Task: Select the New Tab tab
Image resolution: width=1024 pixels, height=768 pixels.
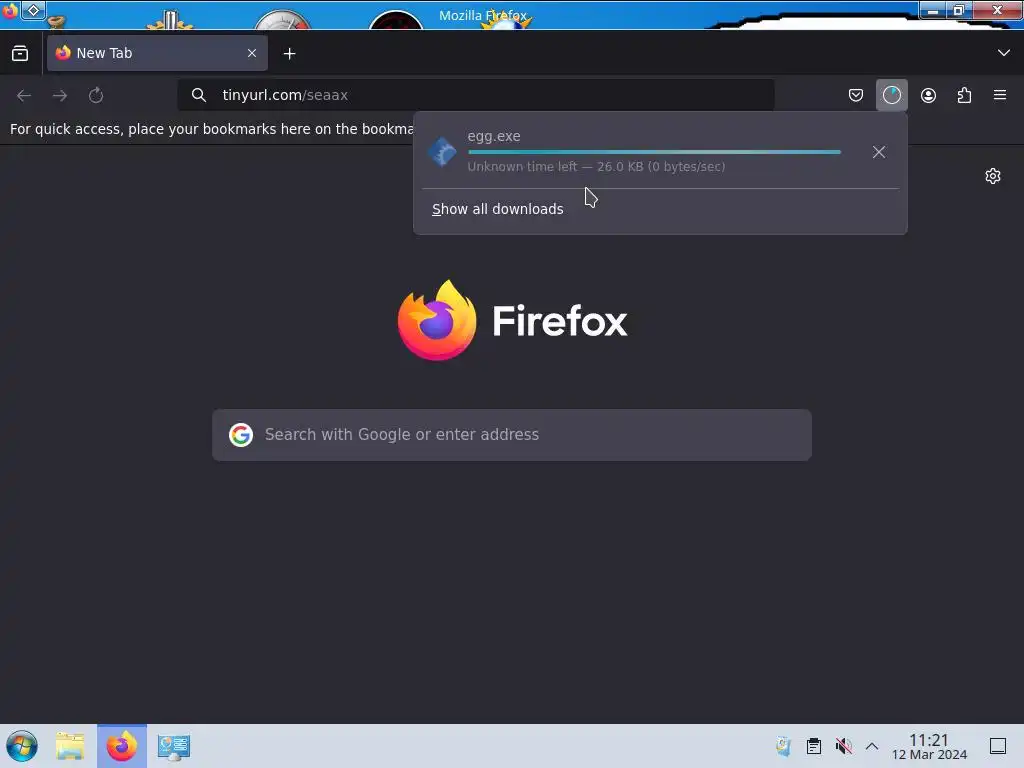Action: [x=157, y=54]
